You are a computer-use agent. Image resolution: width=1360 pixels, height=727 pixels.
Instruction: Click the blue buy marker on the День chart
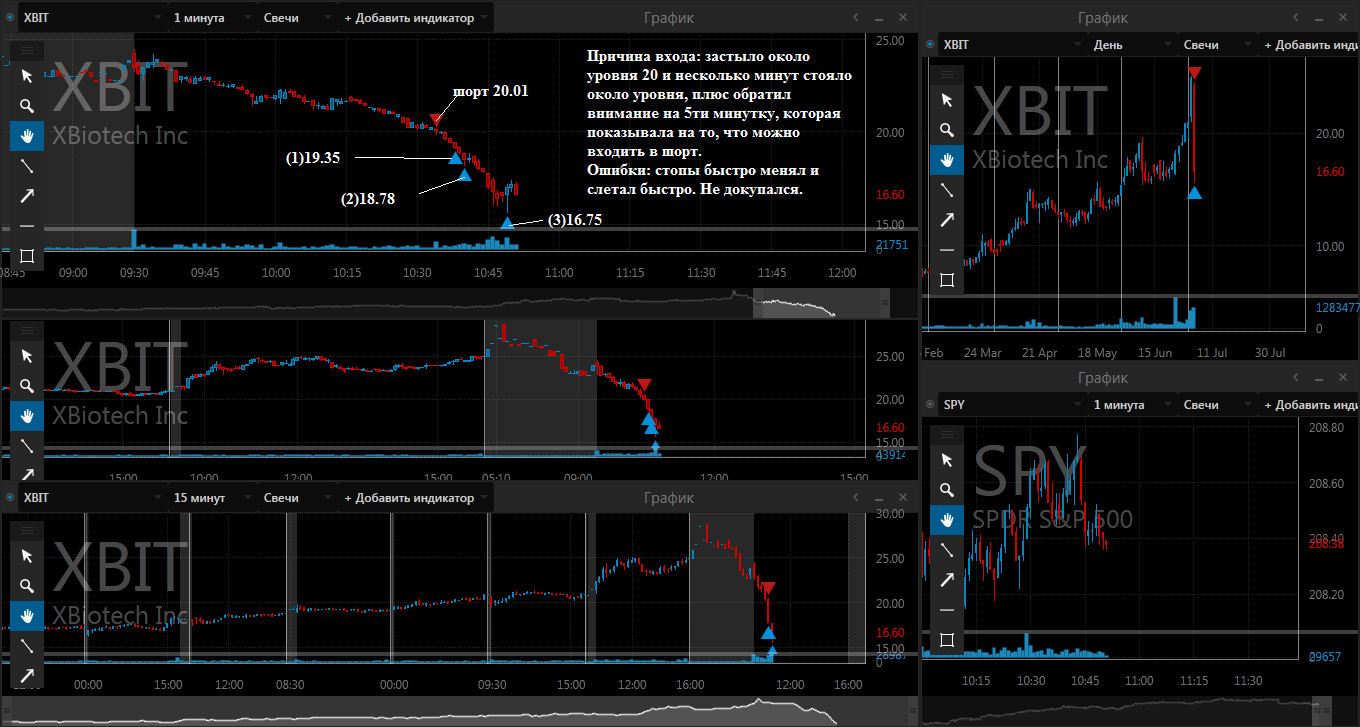click(1194, 192)
